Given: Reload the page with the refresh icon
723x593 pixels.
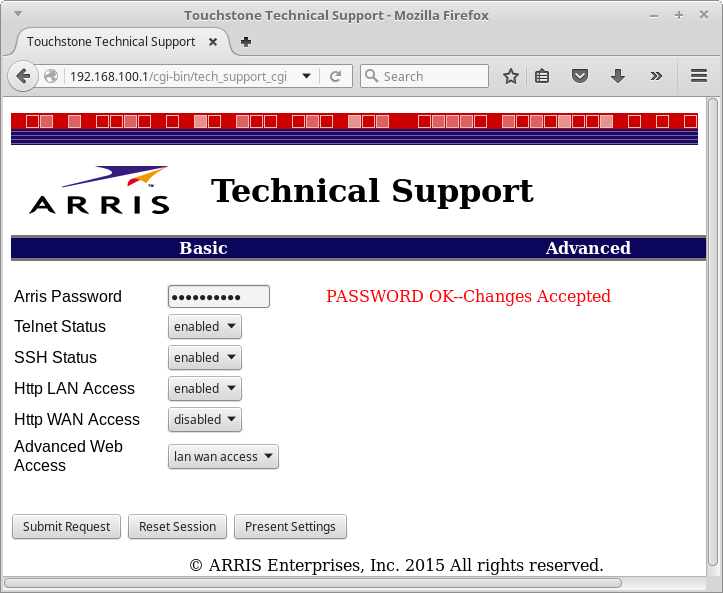Looking at the screenshot, I should point(336,76).
